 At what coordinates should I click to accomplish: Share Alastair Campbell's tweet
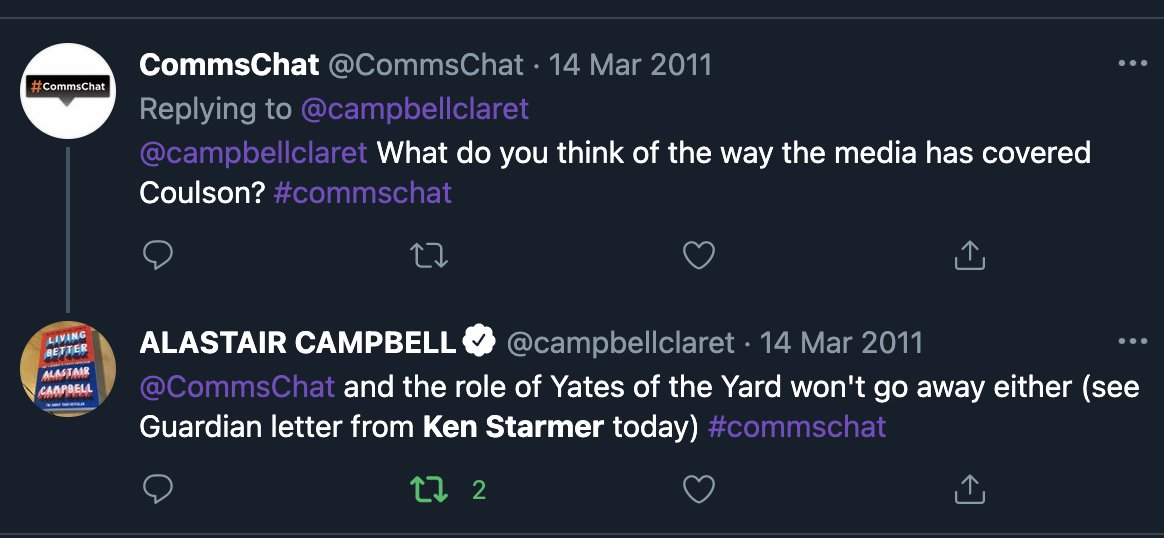pos(969,489)
